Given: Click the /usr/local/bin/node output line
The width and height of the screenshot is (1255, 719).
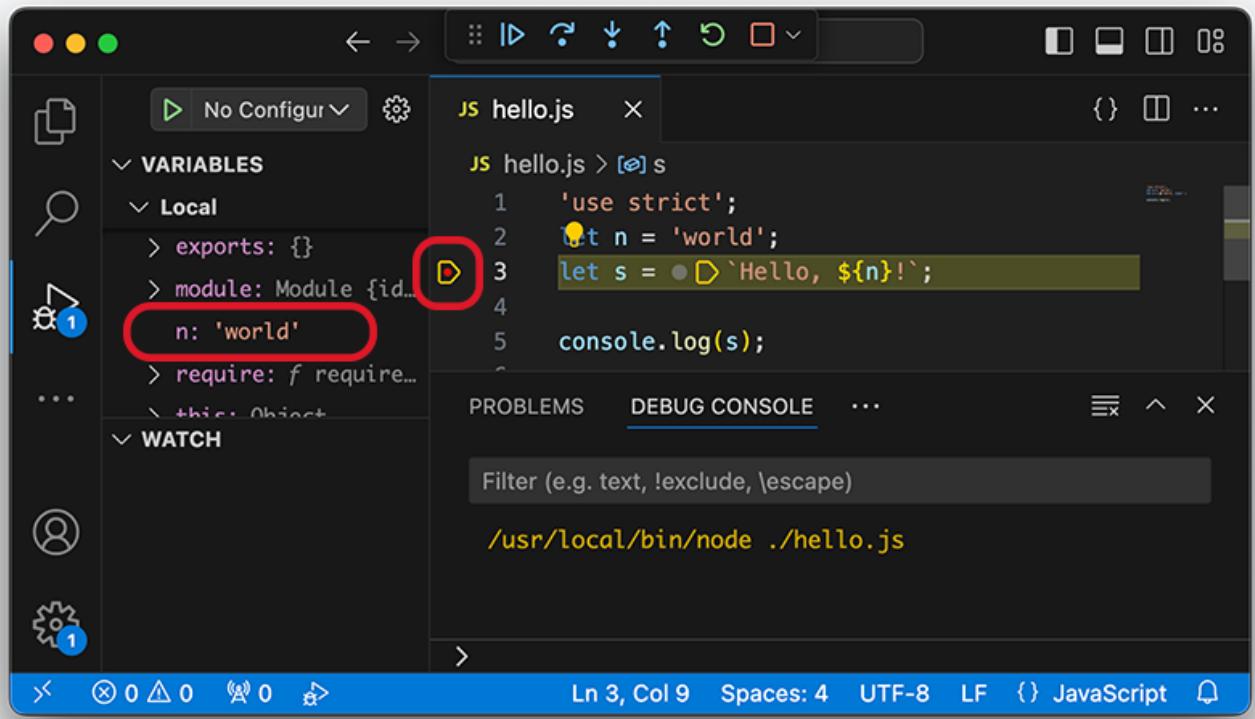Looking at the screenshot, I should pyautogui.click(x=695, y=541).
